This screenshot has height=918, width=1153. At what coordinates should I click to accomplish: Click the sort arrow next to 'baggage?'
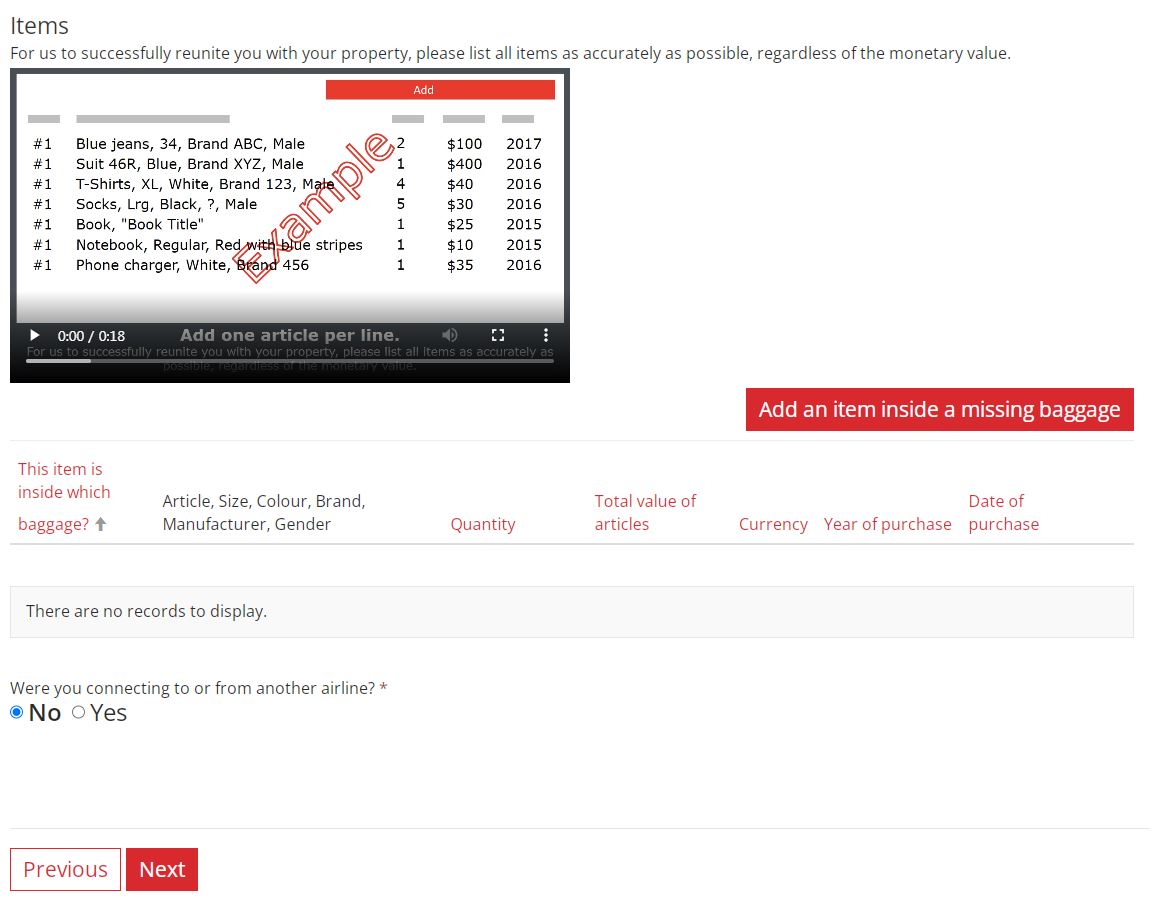coord(101,524)
